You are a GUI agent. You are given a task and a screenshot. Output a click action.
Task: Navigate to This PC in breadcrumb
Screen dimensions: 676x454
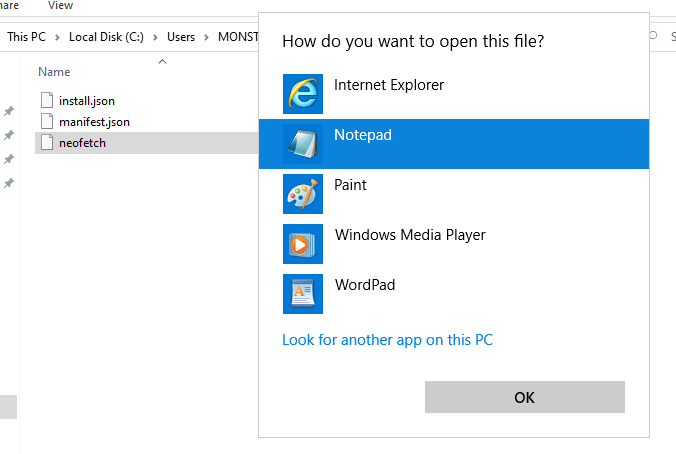point(26,37)
